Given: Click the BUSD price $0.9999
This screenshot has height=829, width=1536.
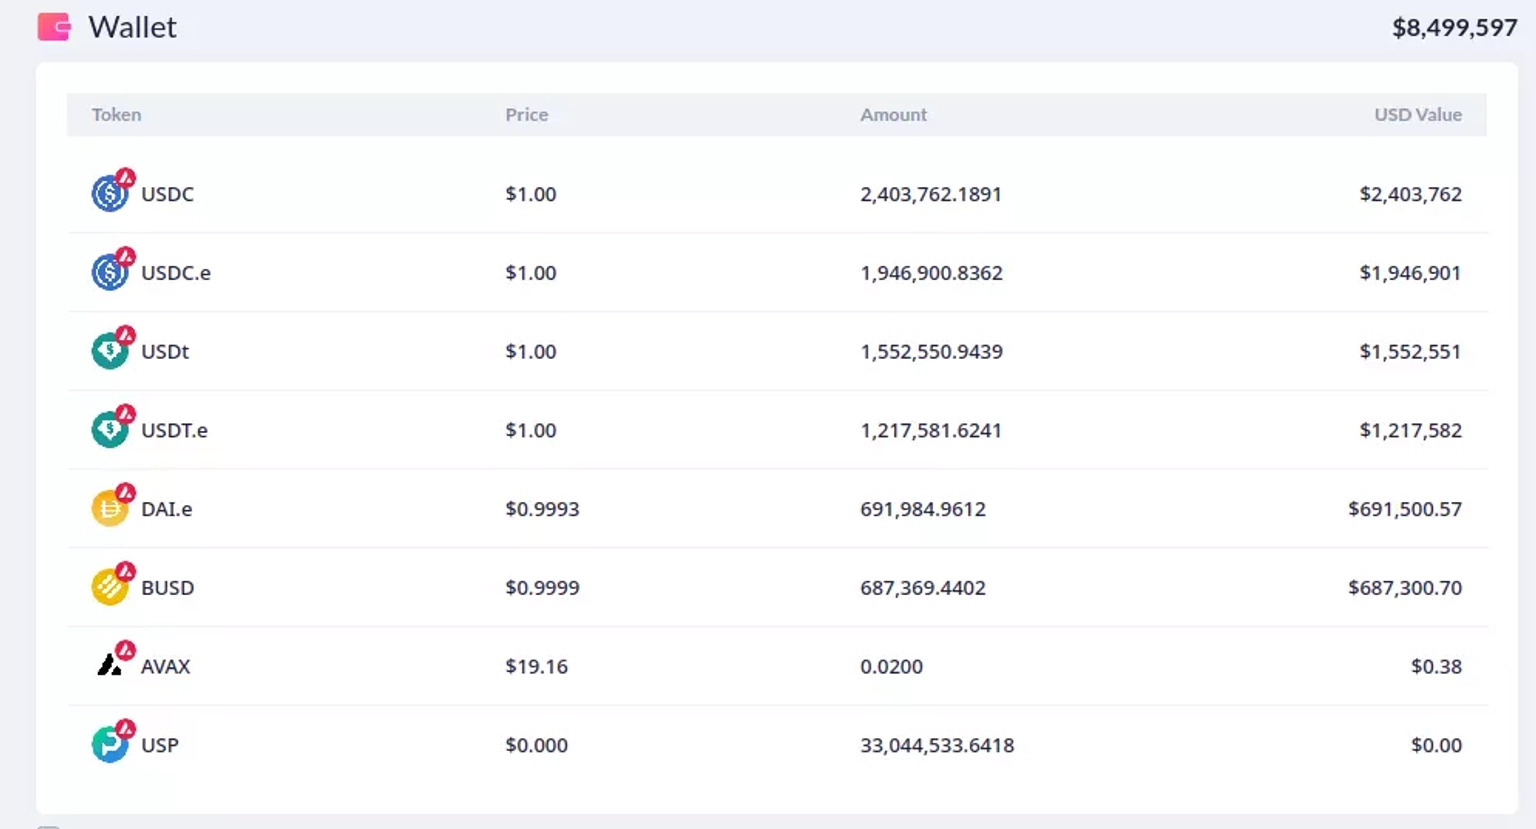Looking at the screenshot, I should [542, 588].
